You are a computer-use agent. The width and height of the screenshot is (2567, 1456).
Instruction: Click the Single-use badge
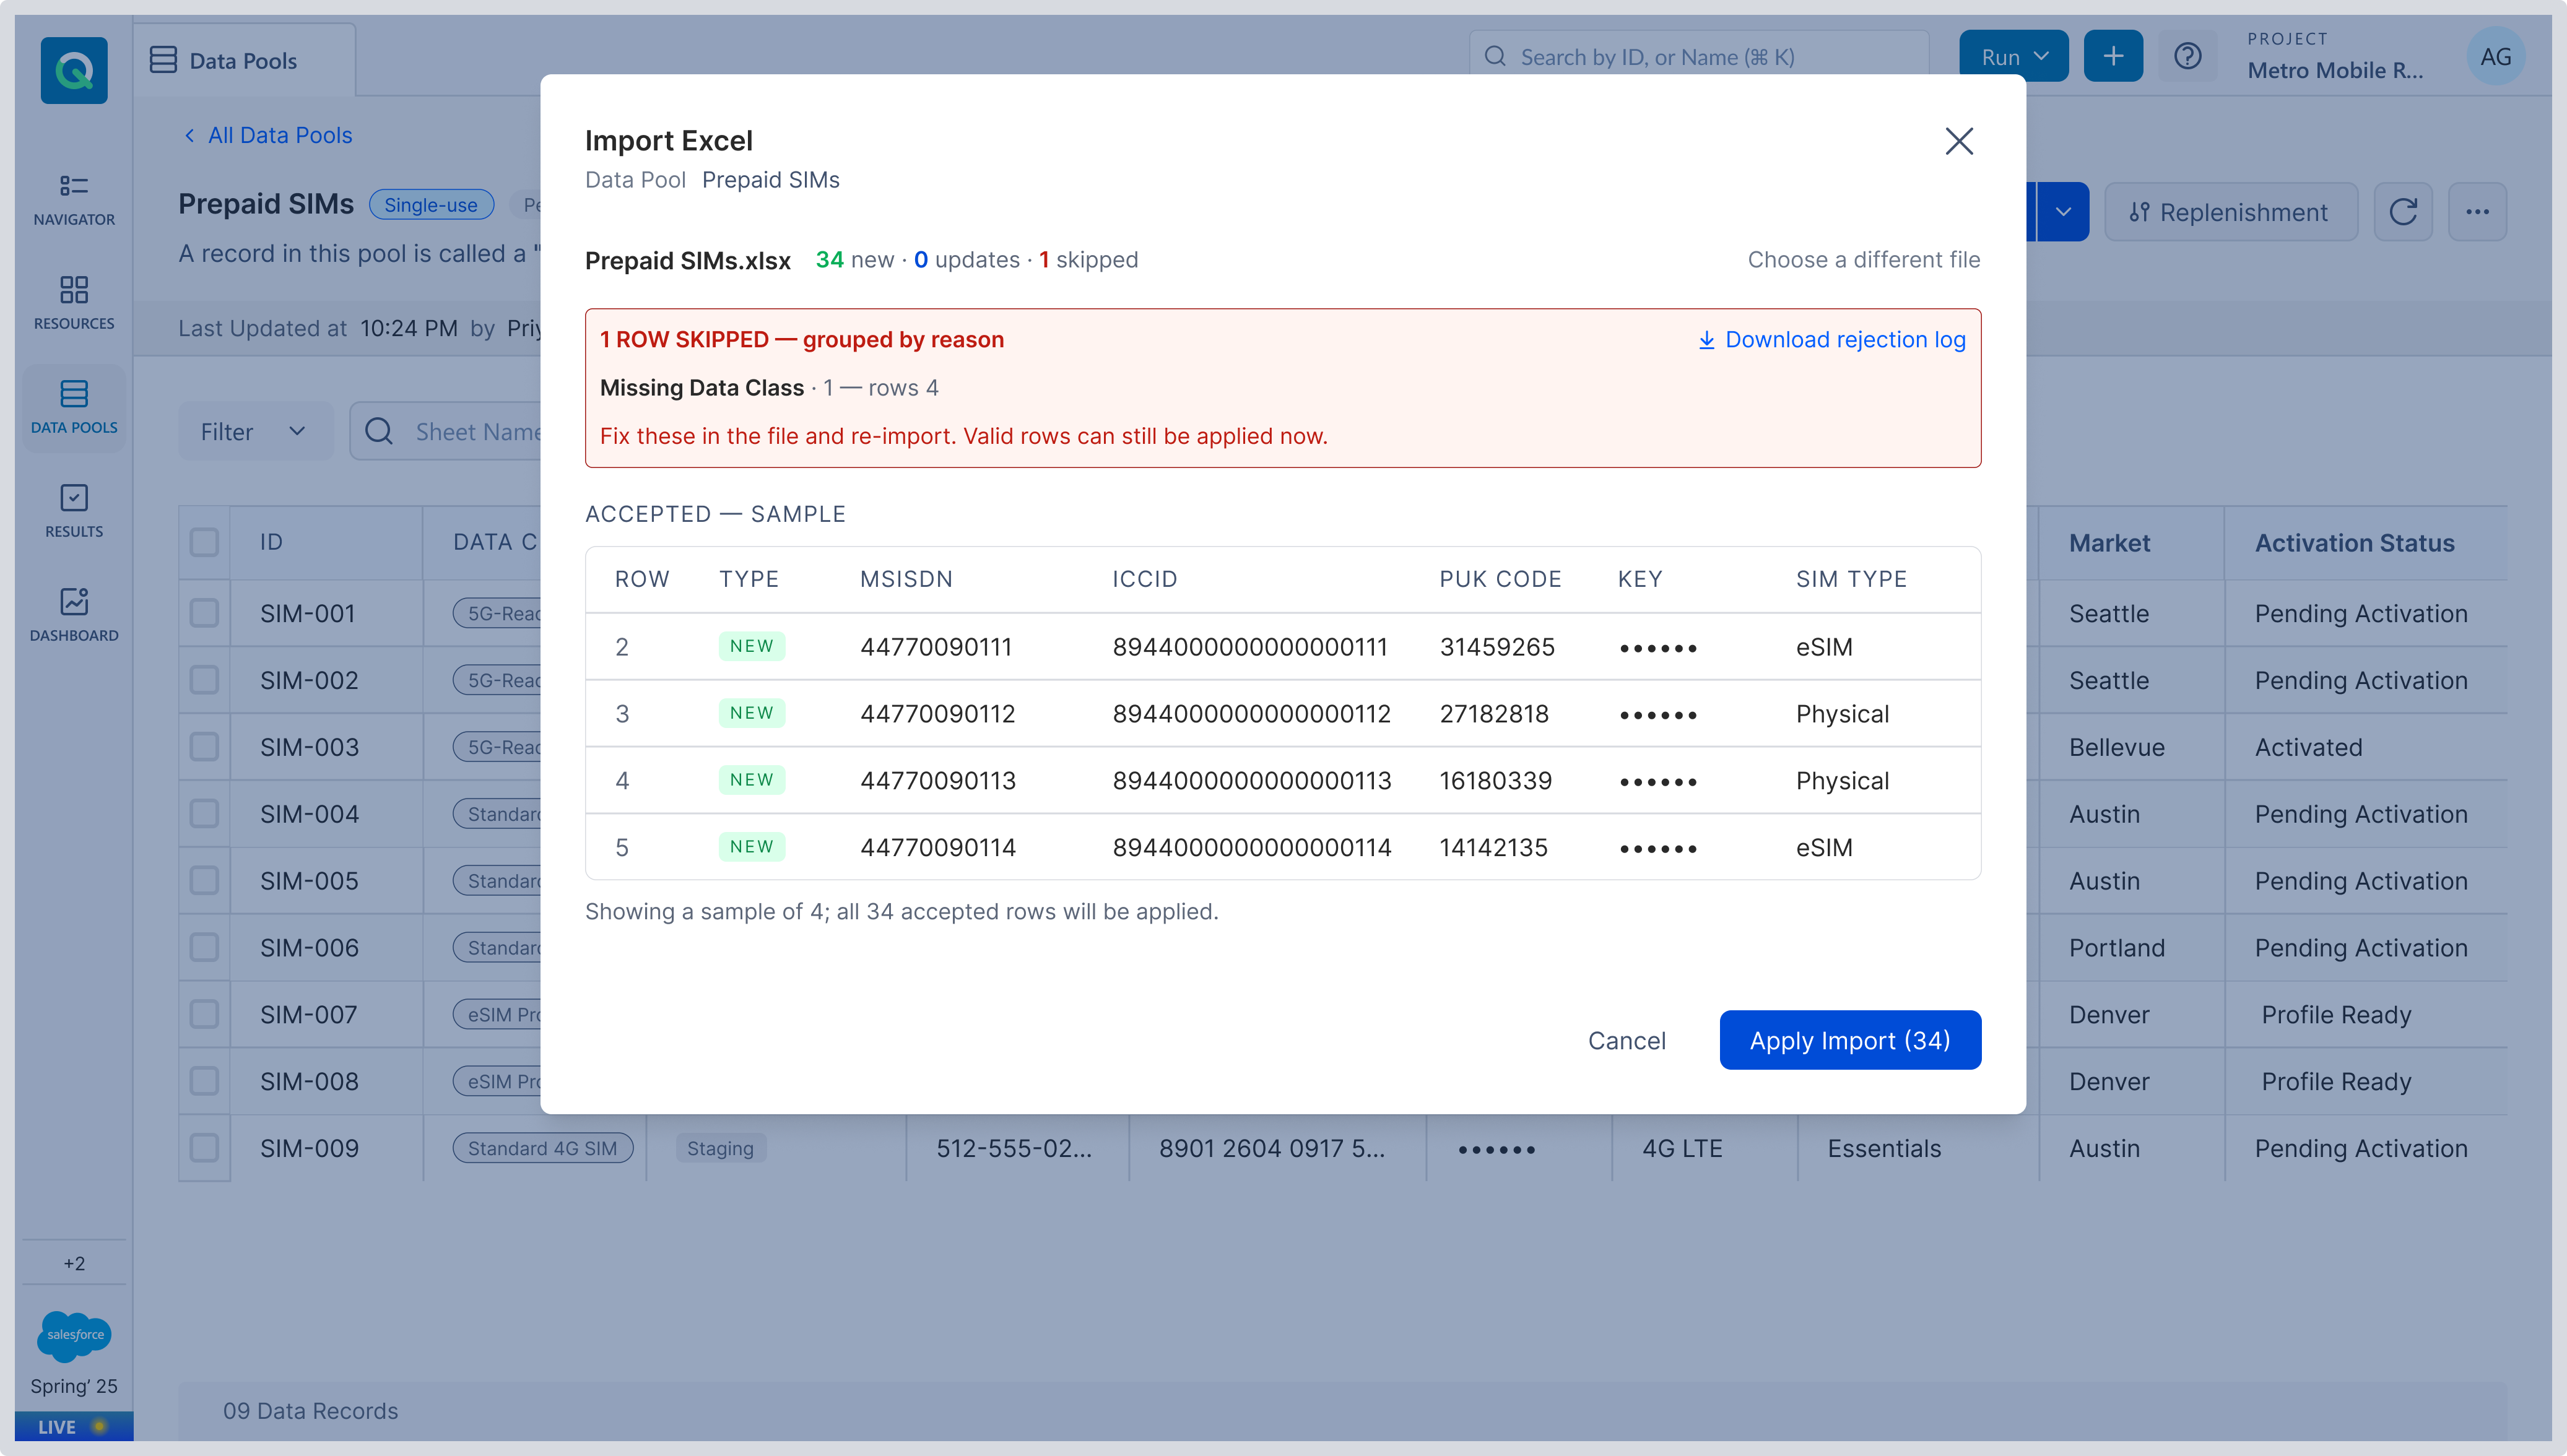point(431,205)
